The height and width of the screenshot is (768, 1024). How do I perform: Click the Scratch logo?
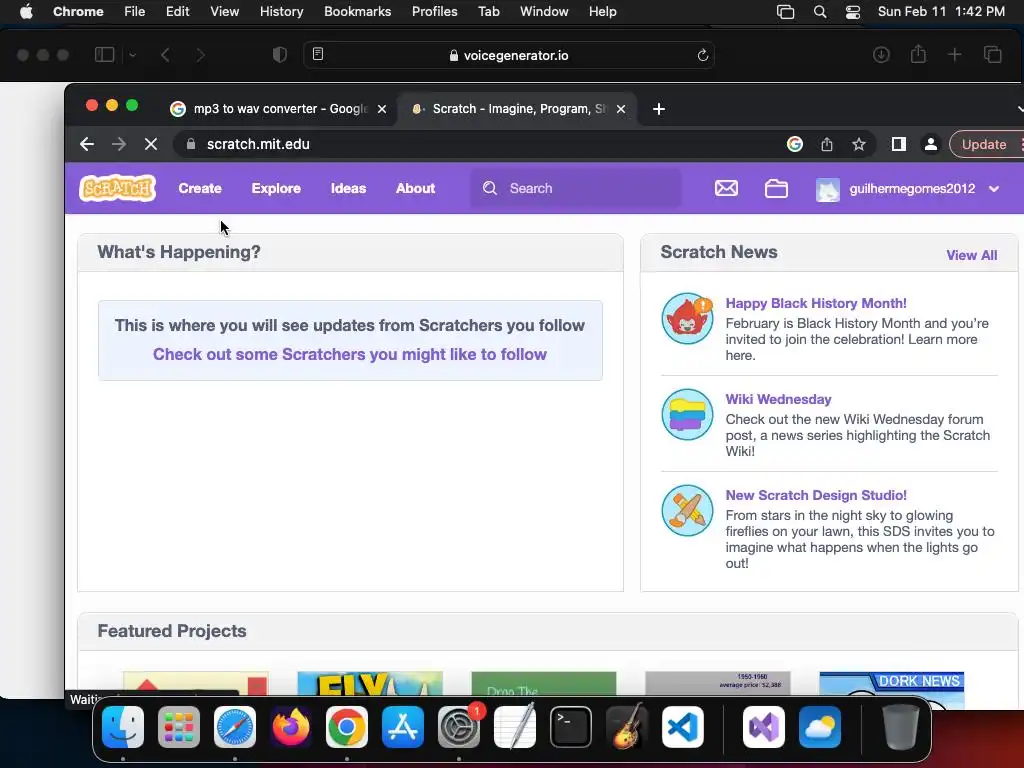point(118,188)
